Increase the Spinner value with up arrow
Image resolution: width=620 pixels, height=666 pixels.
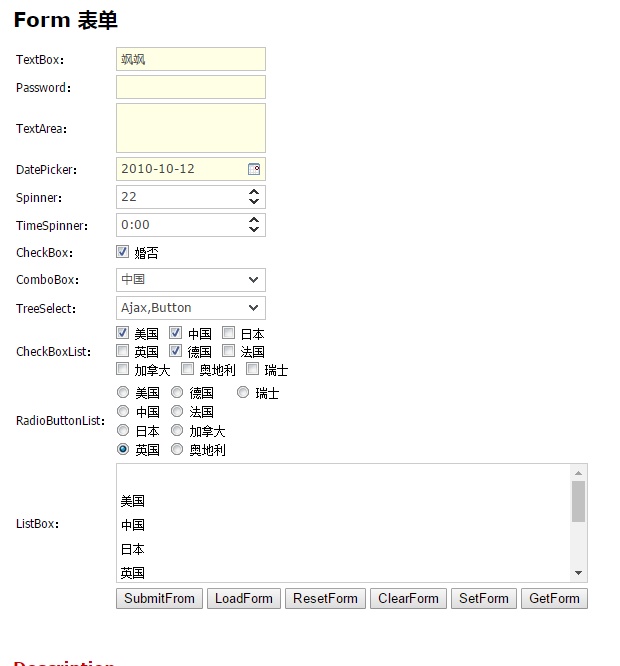[254, 192]
